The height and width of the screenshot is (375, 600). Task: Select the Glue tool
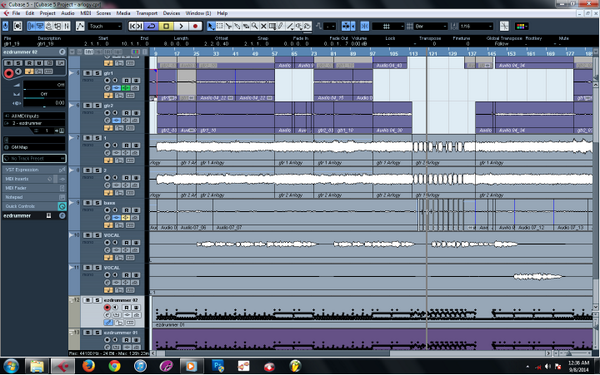[x=237, y=26]
